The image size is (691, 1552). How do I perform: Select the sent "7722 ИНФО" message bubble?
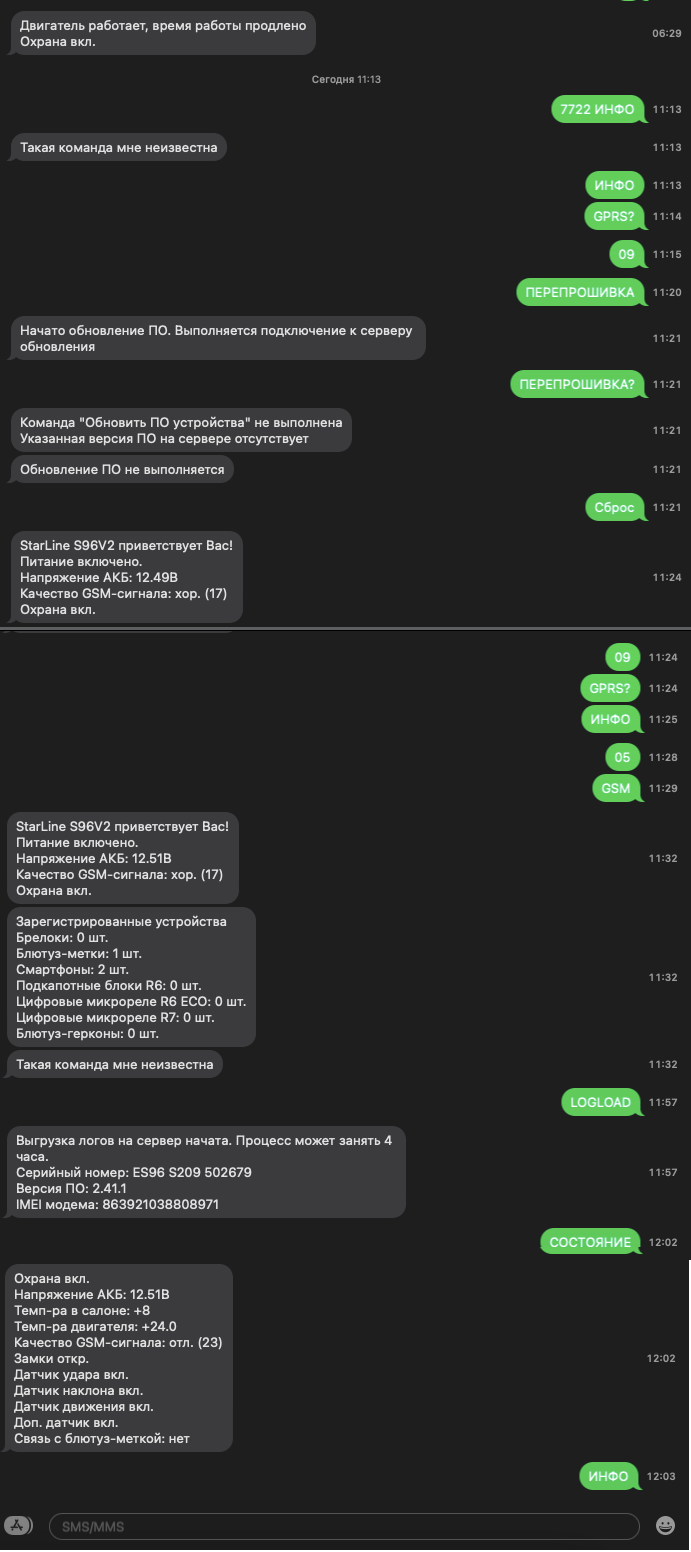(597, 109)
